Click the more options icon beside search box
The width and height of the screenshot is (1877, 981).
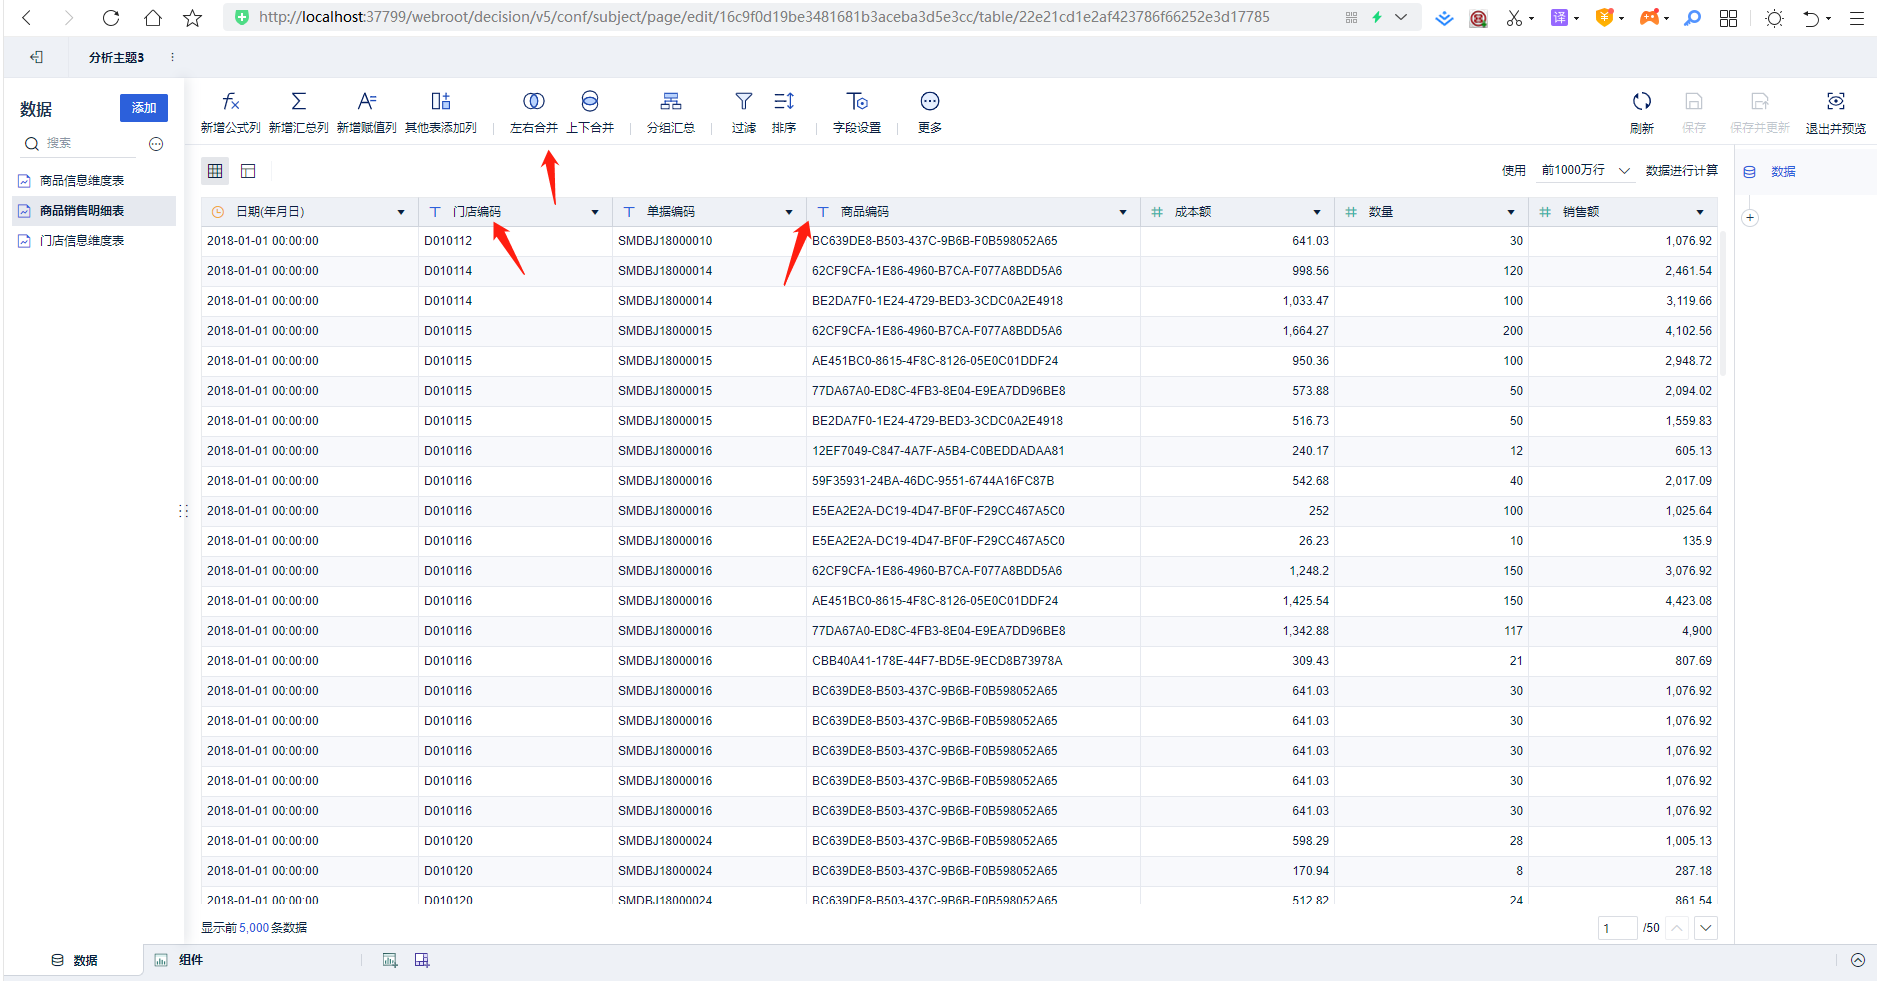tap(156, 144)
